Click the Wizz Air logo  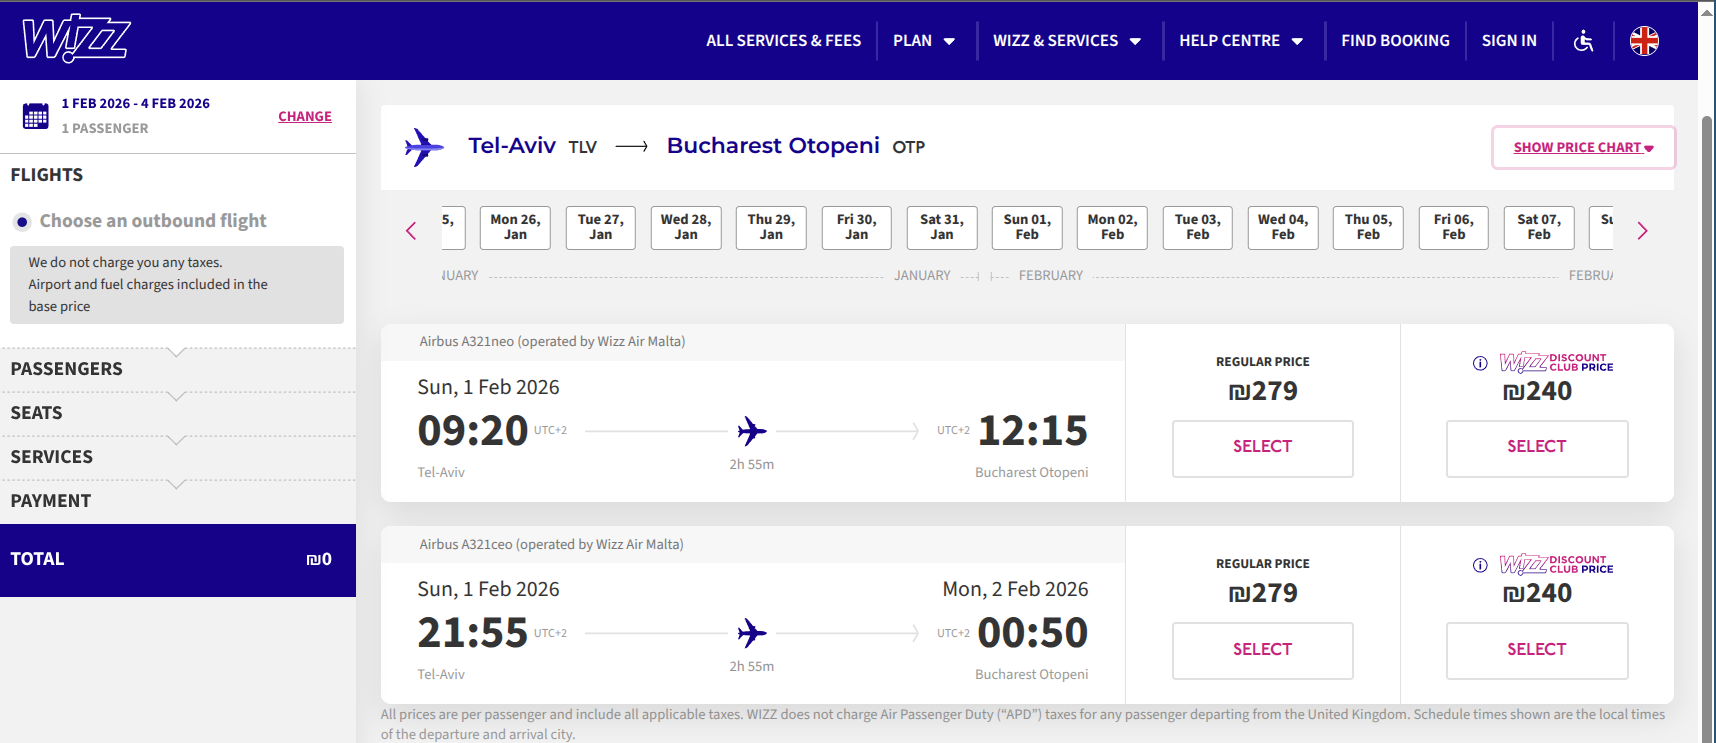pyautogui.click(x=76, y=40)
